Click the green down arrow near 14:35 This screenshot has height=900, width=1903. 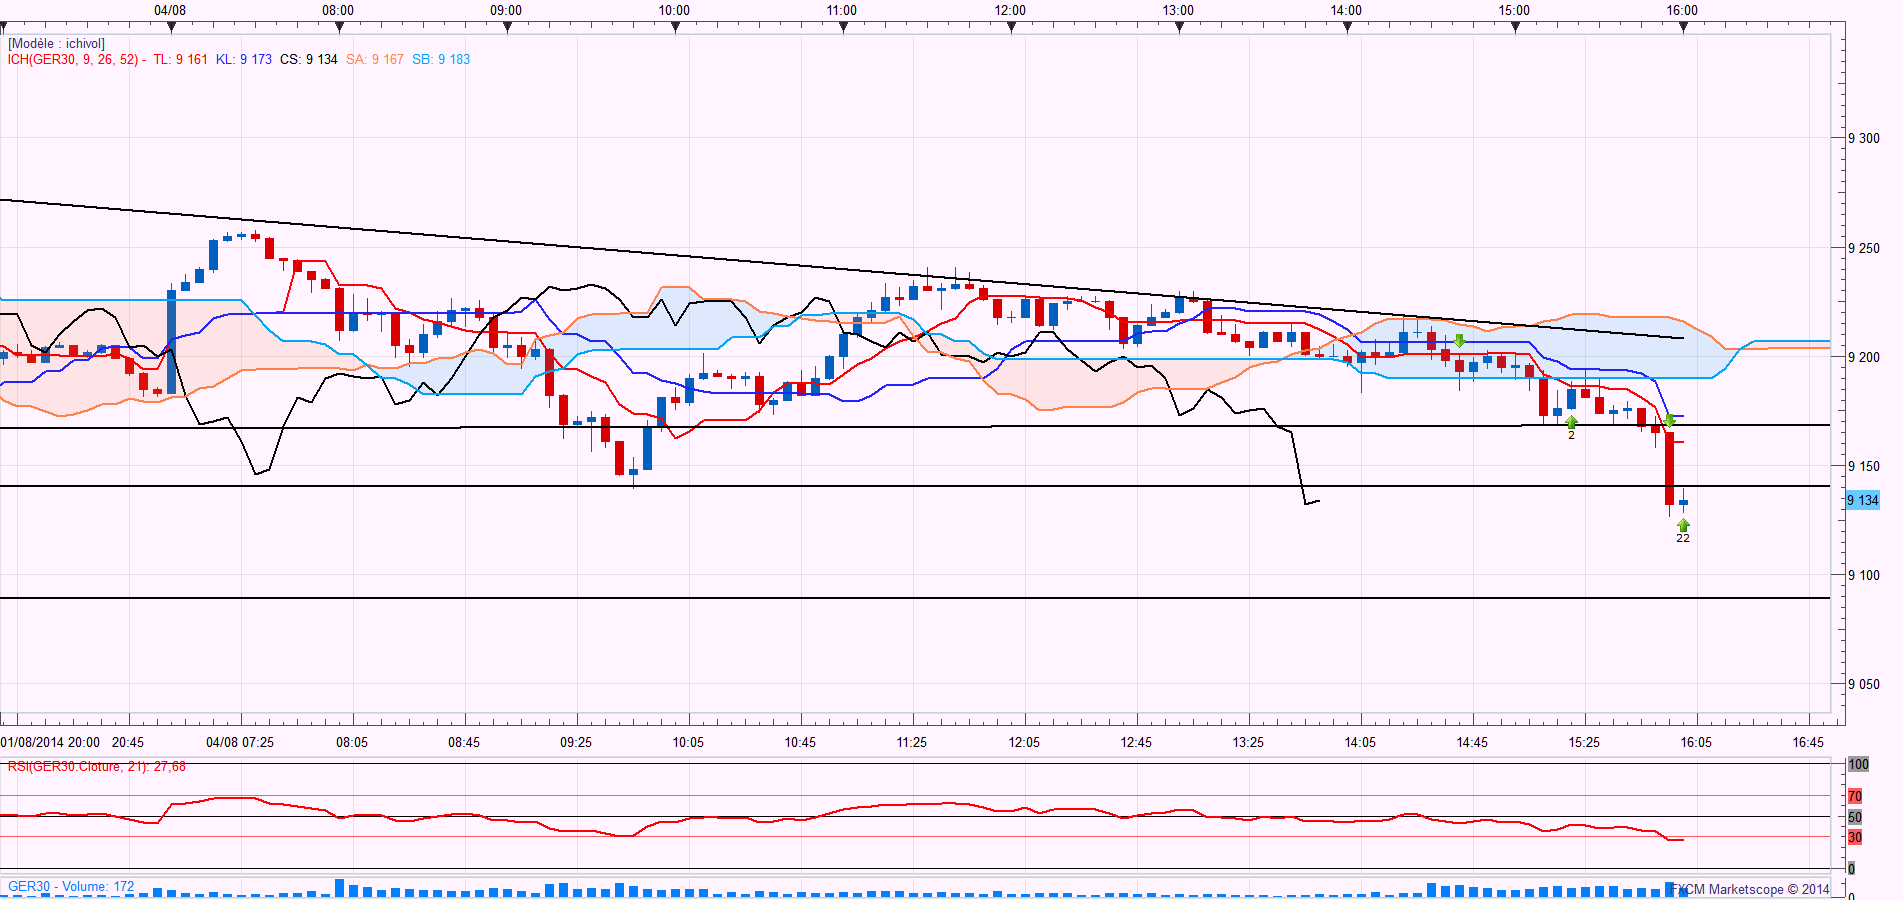[1459, 341]
